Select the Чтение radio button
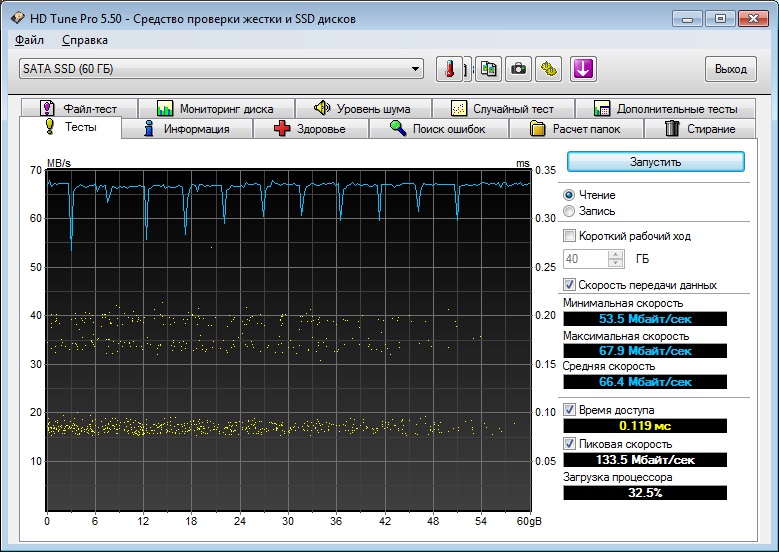 pyautogui.click(x=569, y=195)
